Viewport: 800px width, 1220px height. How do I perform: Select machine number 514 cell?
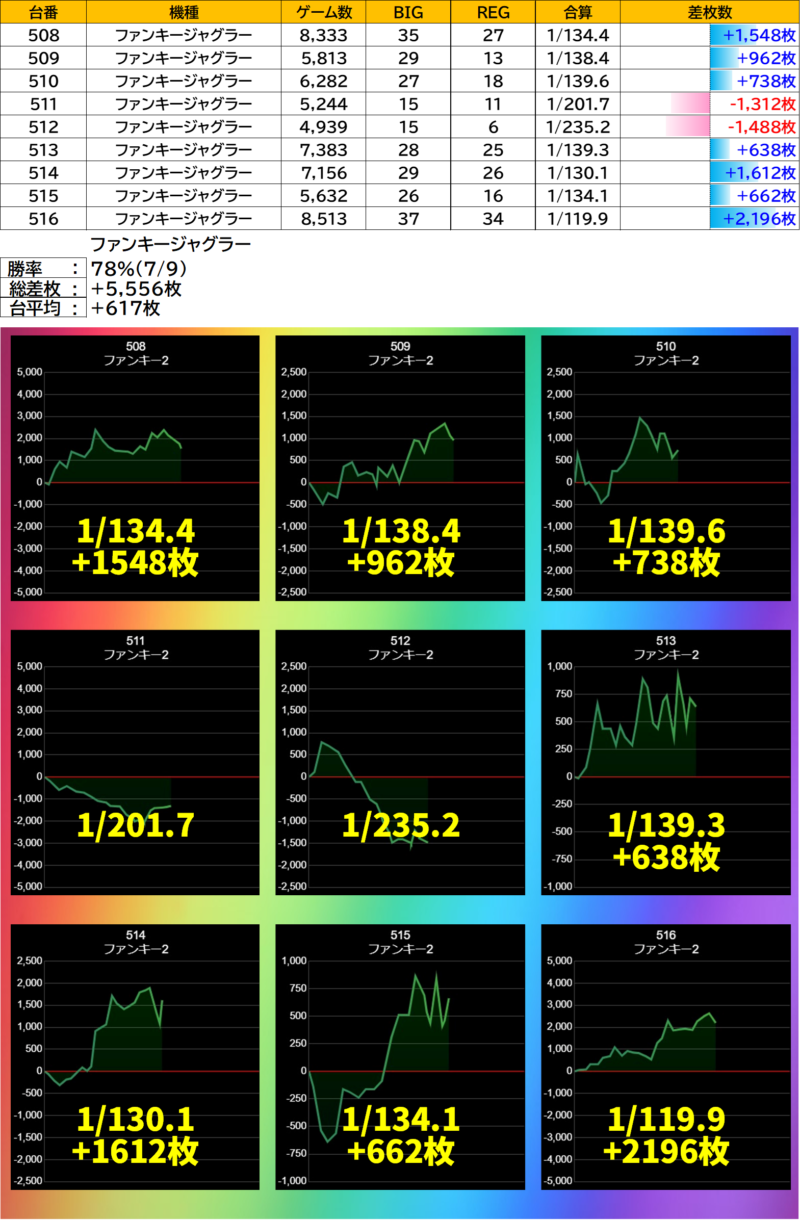pos(44,173)
